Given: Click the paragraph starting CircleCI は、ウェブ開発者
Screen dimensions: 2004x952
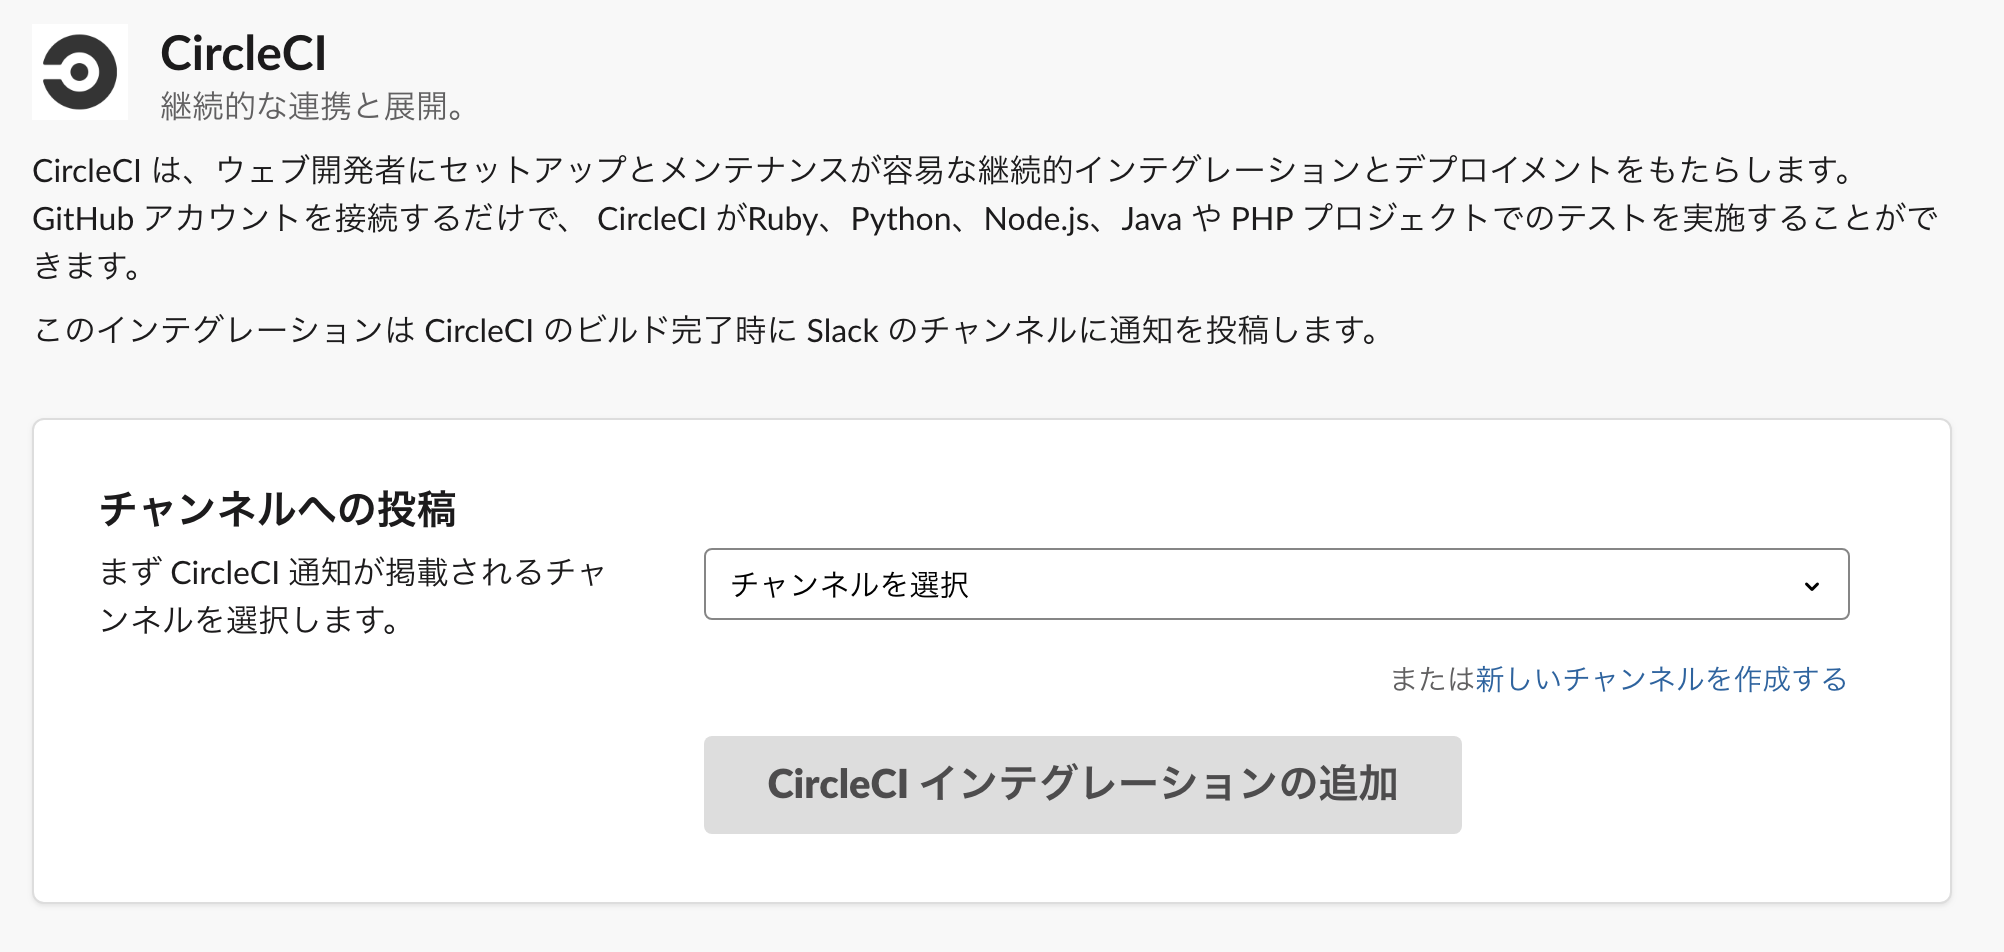Looking at the screenshot, I should point(940,171).
